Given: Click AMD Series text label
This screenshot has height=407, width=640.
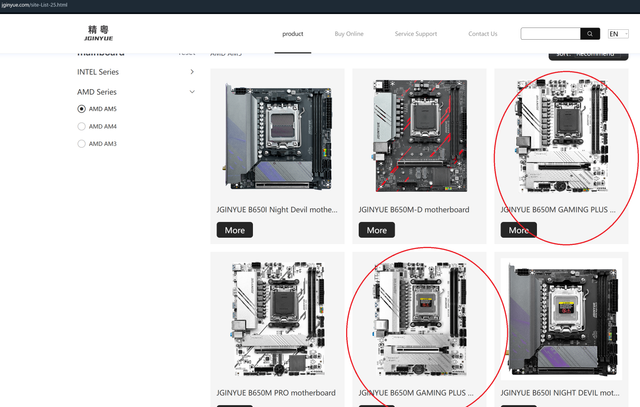Looking at the screenshot, I should coord(97,92).
